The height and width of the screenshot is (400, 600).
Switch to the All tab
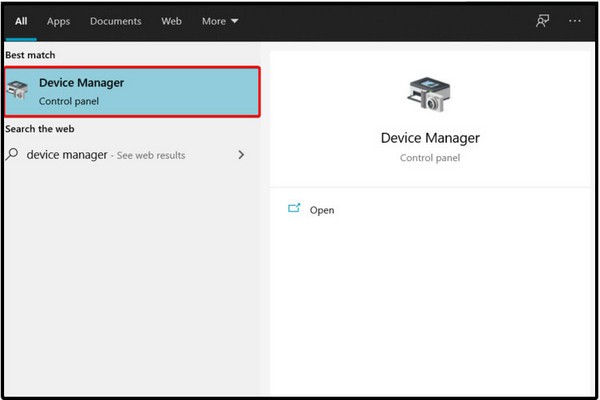pyautogui.click(x=20, y=21)
